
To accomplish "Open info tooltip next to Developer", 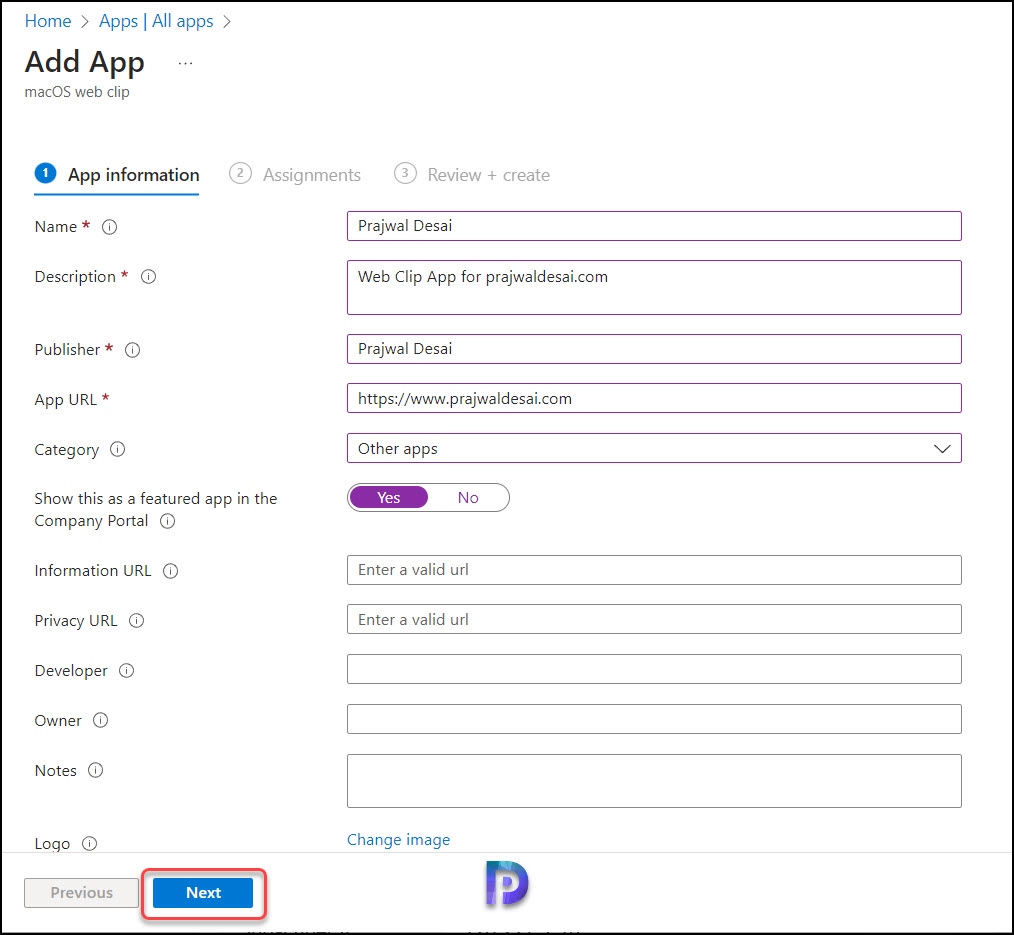I will 126,671.
